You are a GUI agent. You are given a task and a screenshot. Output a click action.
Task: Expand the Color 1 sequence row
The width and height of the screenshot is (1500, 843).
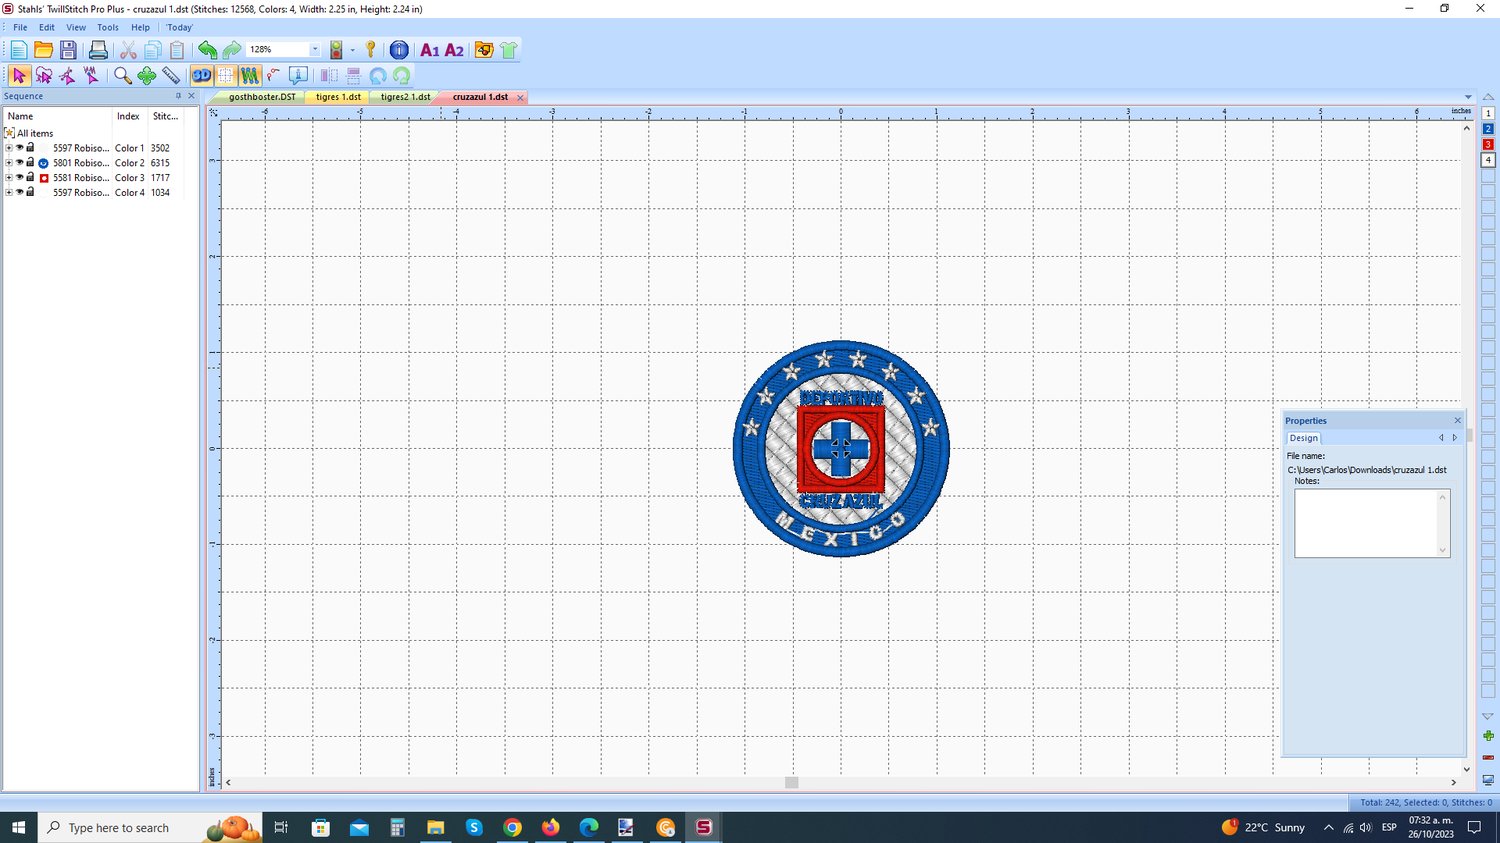pyautogui.click(x=9, y=148)
